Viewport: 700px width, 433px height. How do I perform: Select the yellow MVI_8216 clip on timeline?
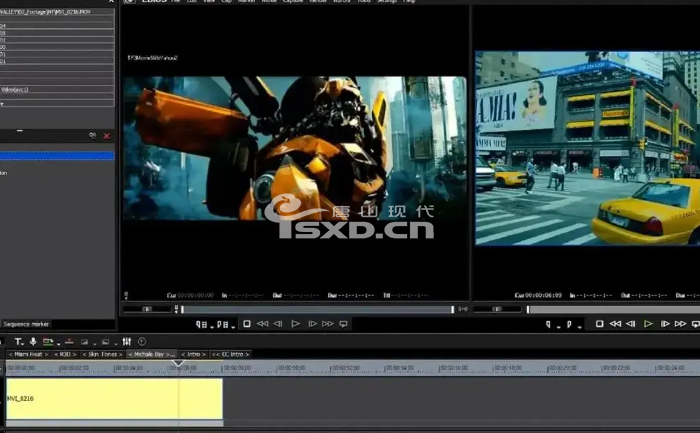tap(114, 399)
